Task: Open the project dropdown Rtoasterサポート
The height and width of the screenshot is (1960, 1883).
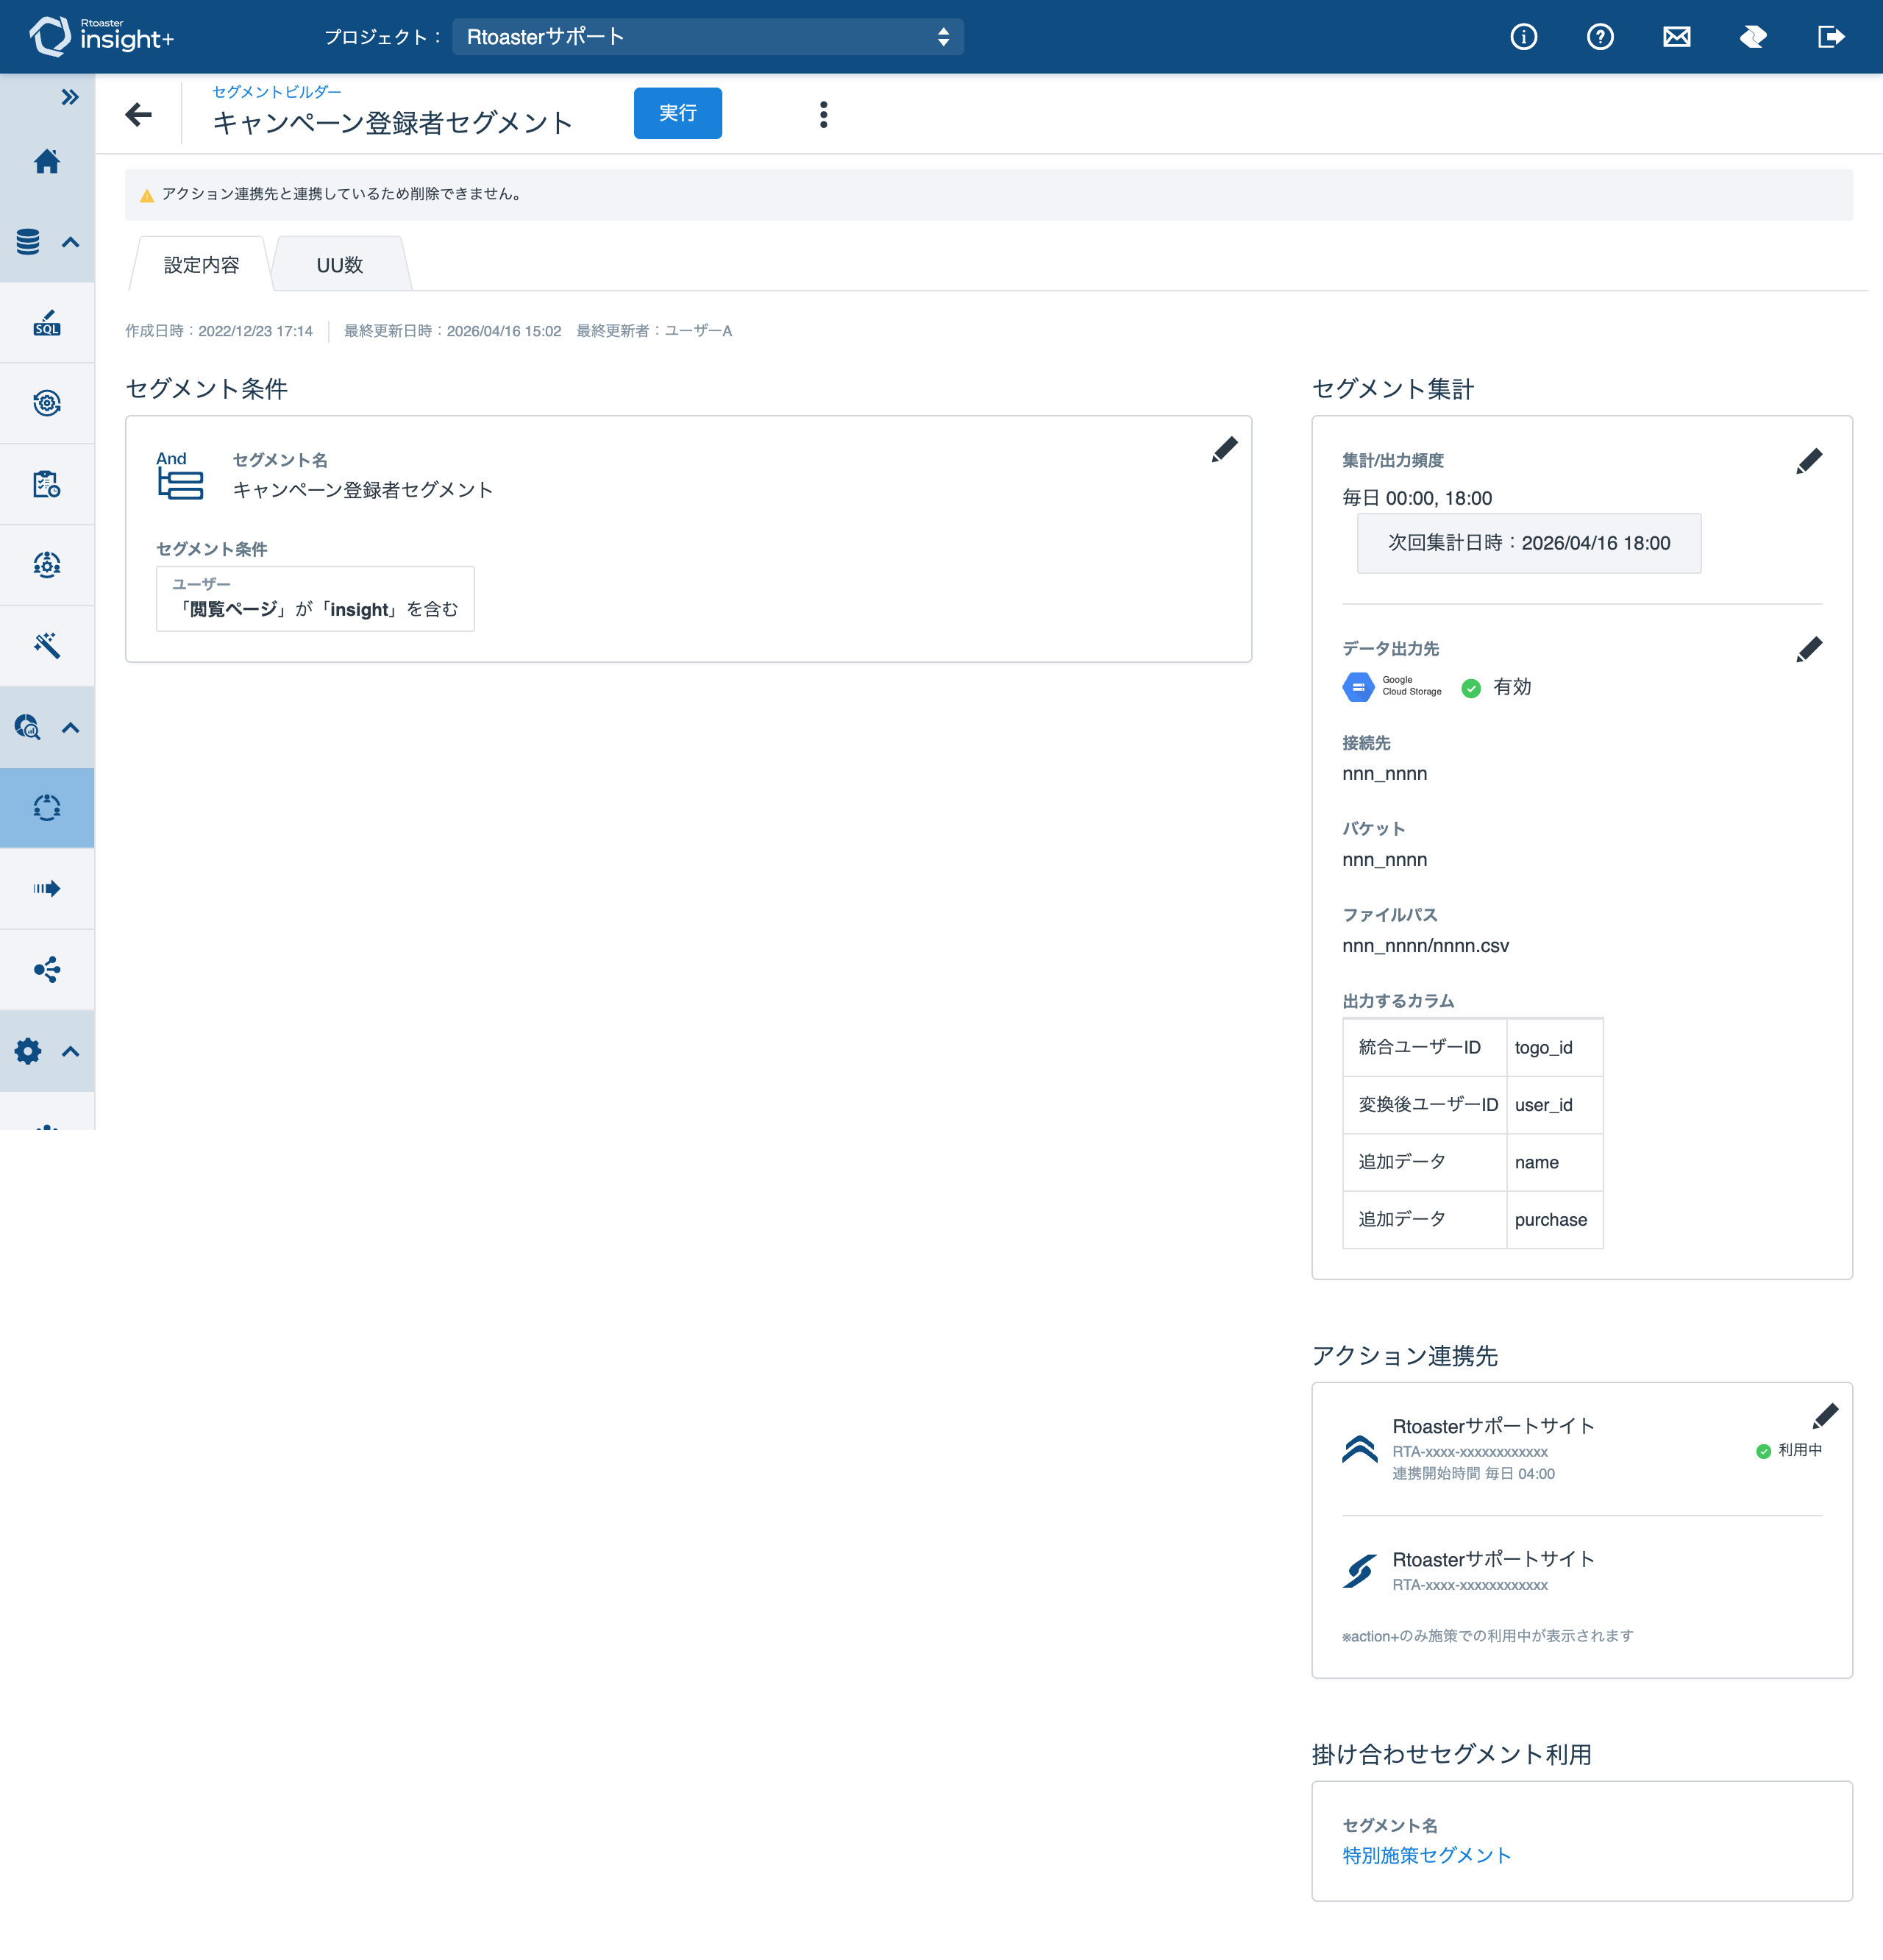Action: coord(708,37)
